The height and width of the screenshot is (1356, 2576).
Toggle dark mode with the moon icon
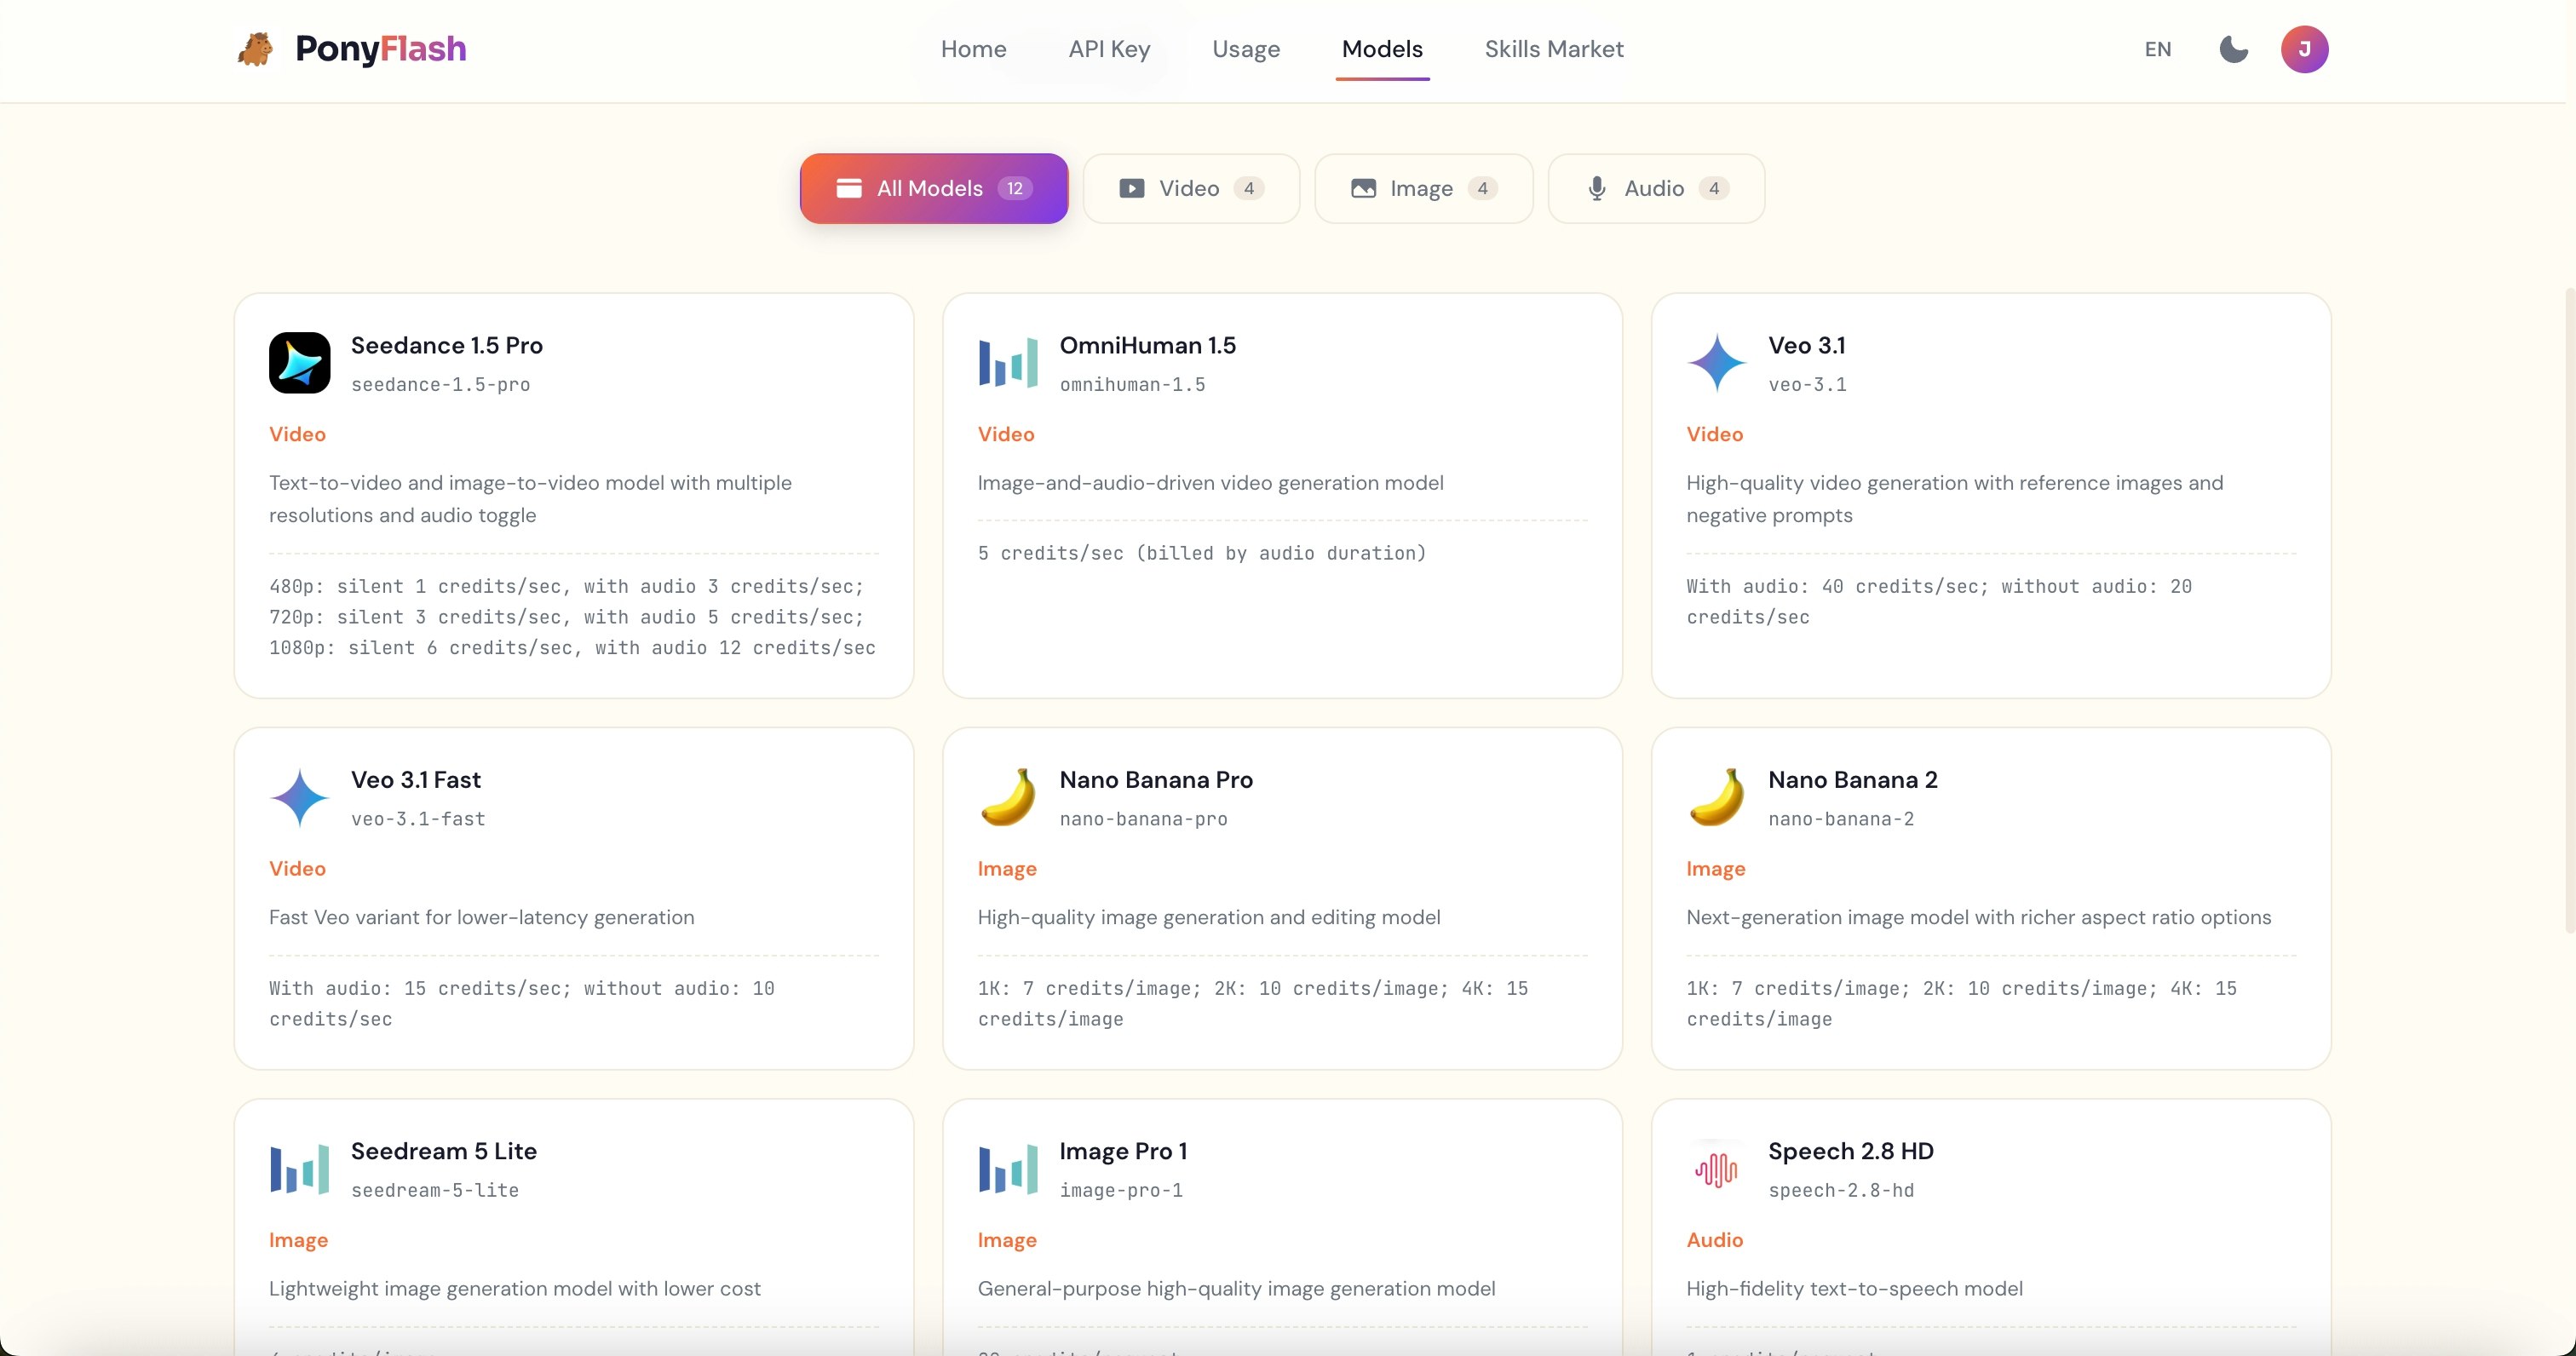pos(2233,49)
